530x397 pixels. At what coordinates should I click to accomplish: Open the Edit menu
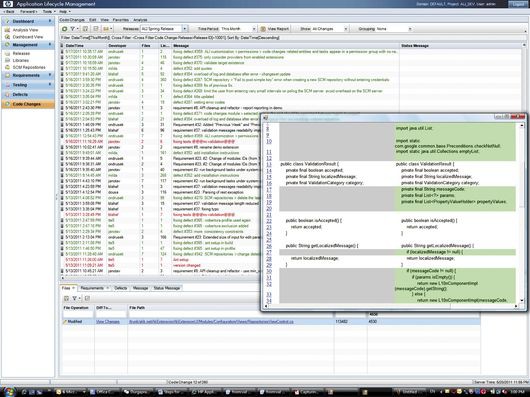[x=93, y=20]
